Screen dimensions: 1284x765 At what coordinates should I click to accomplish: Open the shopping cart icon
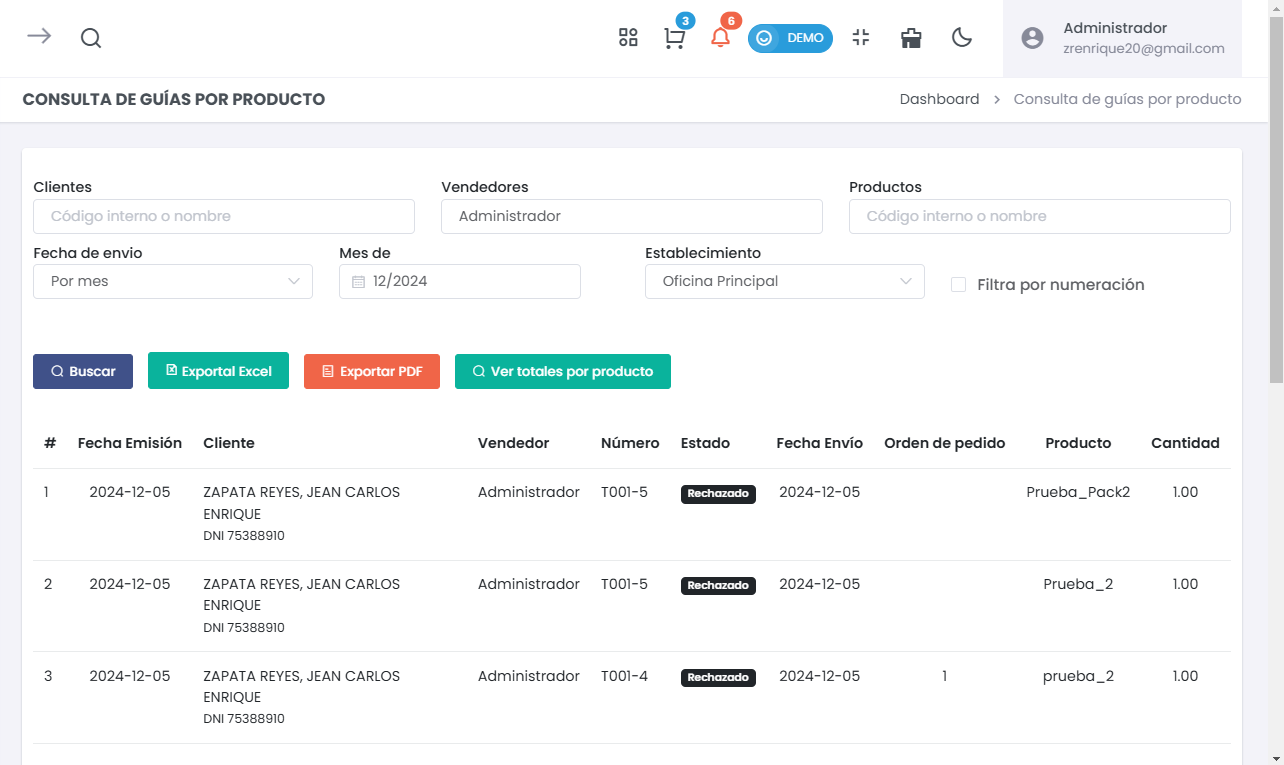click(x=675, y=39)
